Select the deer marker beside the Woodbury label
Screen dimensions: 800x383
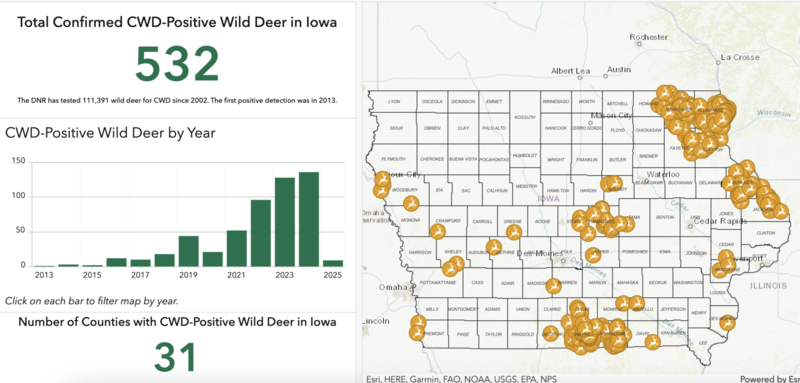tap(411, 203)
